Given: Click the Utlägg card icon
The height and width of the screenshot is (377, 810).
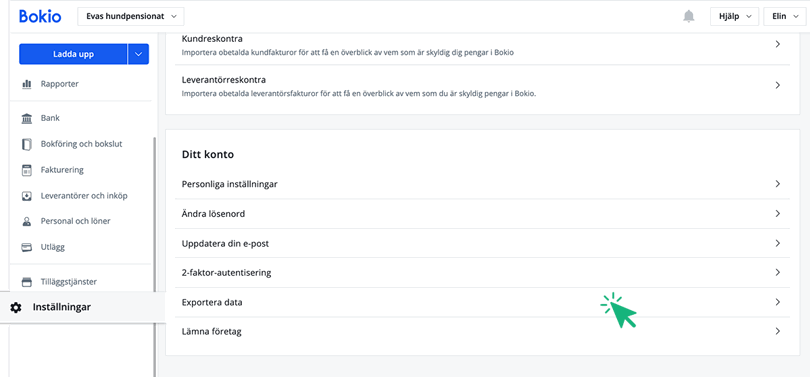Looking at the screenshot, I should pyautogui.click(x=26, y=247).
